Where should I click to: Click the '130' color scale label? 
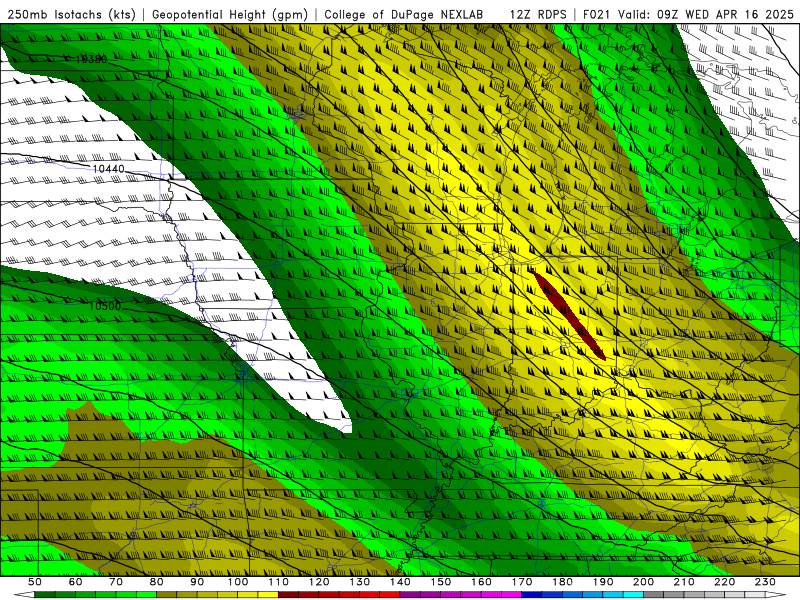point(360,582)
